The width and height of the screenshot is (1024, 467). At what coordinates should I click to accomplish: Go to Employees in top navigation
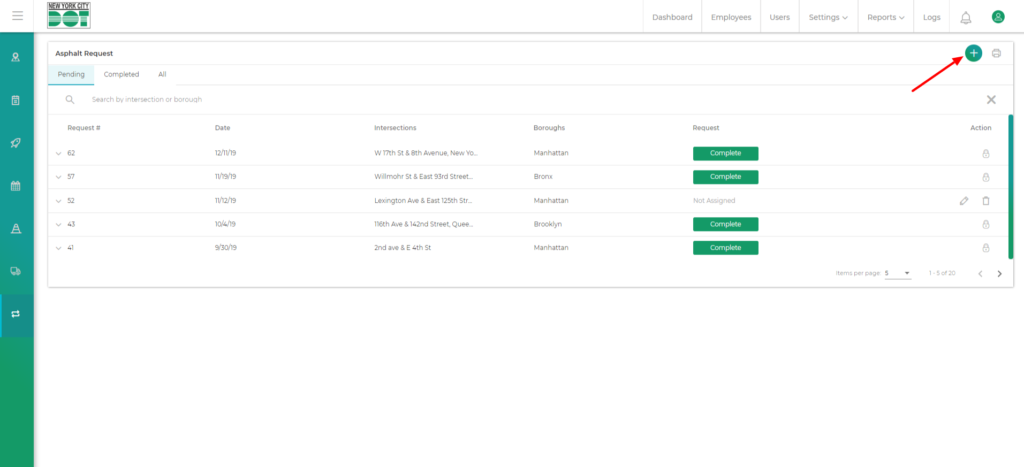tap(731, 17)
